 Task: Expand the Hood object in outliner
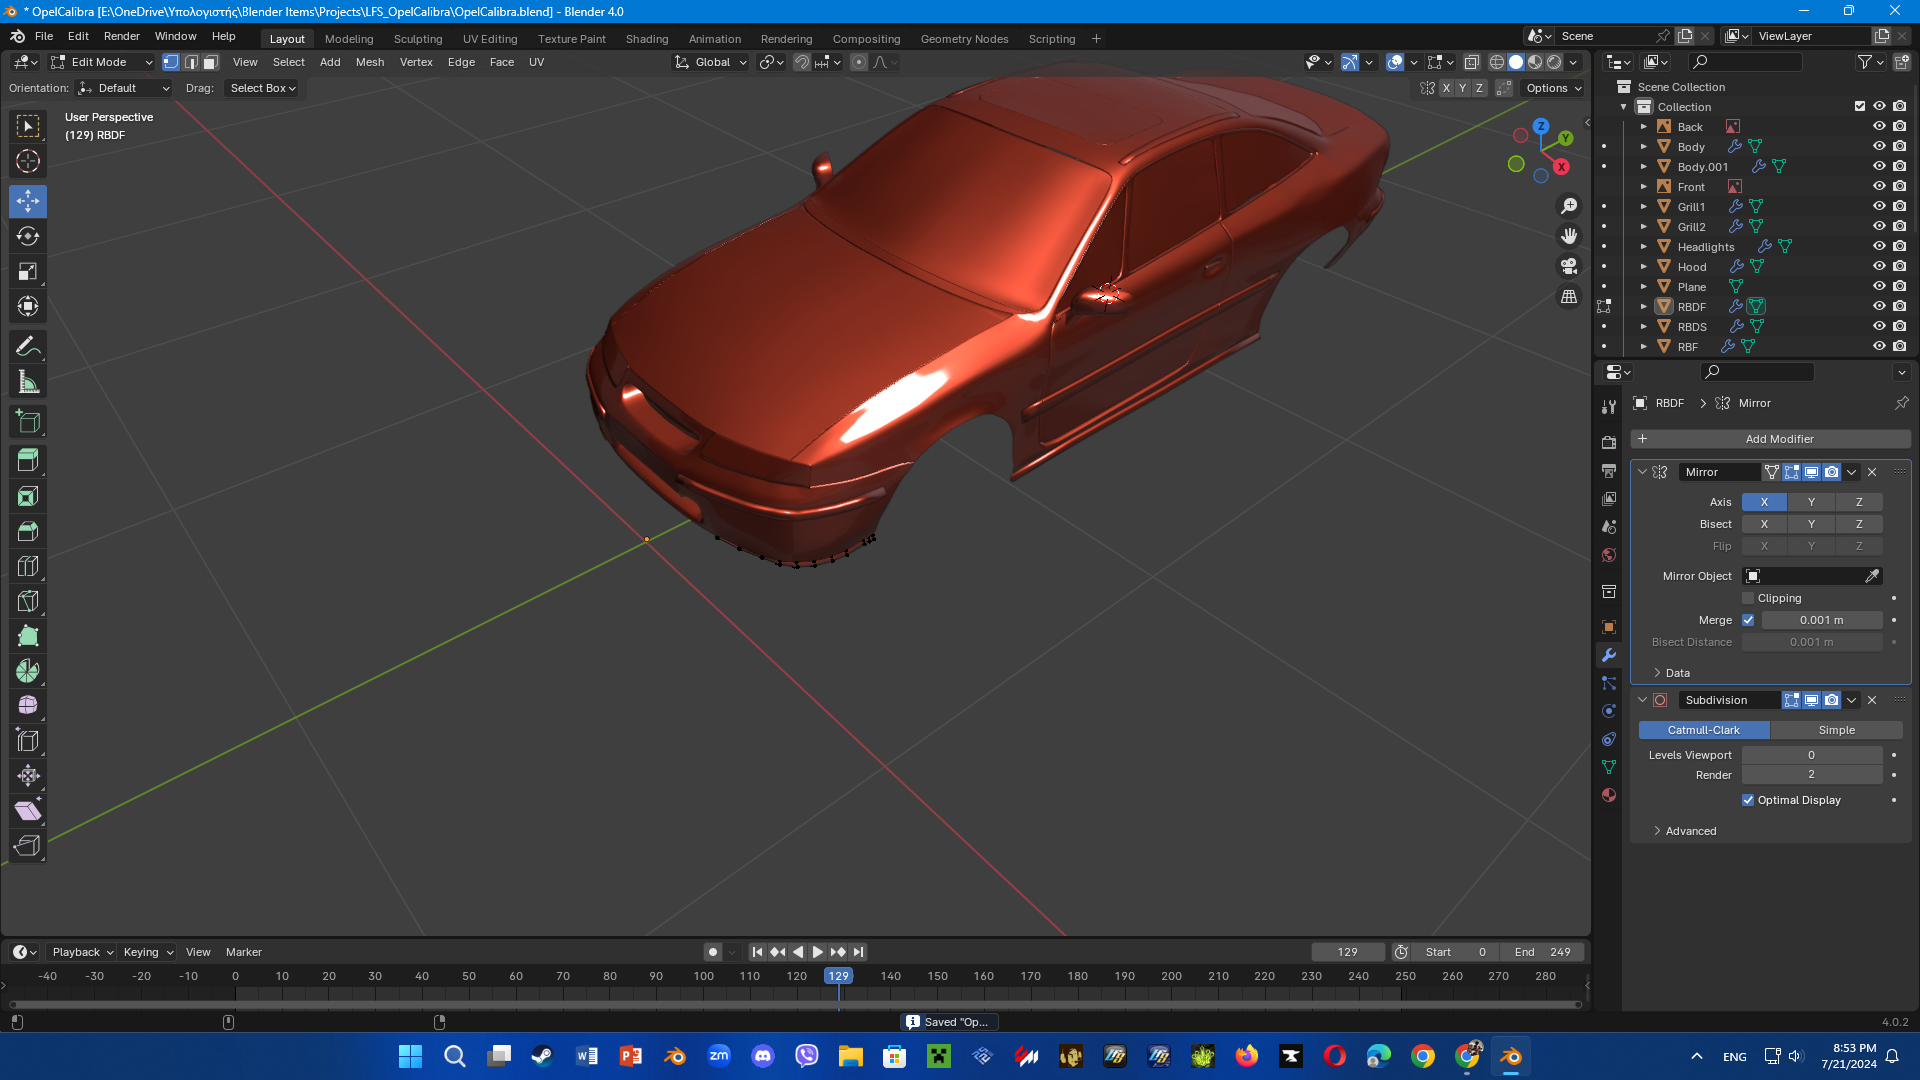click(1643, 267)
